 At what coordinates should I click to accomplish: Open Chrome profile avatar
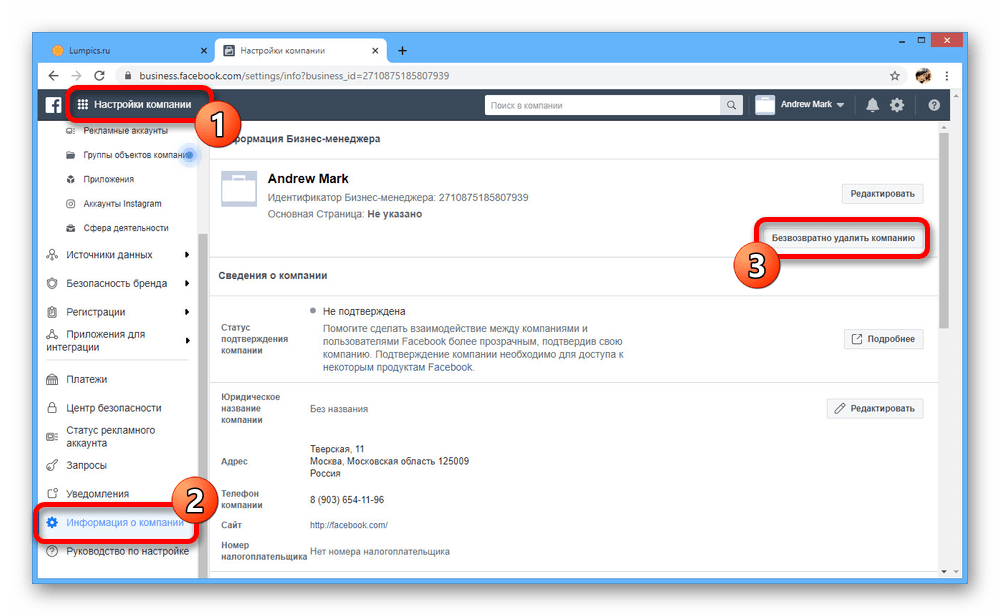pos(923,76)
